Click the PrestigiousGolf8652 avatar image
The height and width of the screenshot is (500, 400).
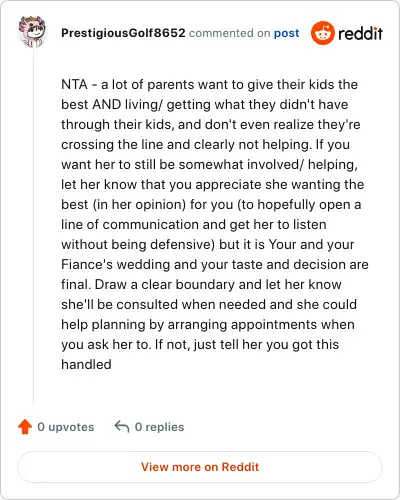(x=32, y=32)
